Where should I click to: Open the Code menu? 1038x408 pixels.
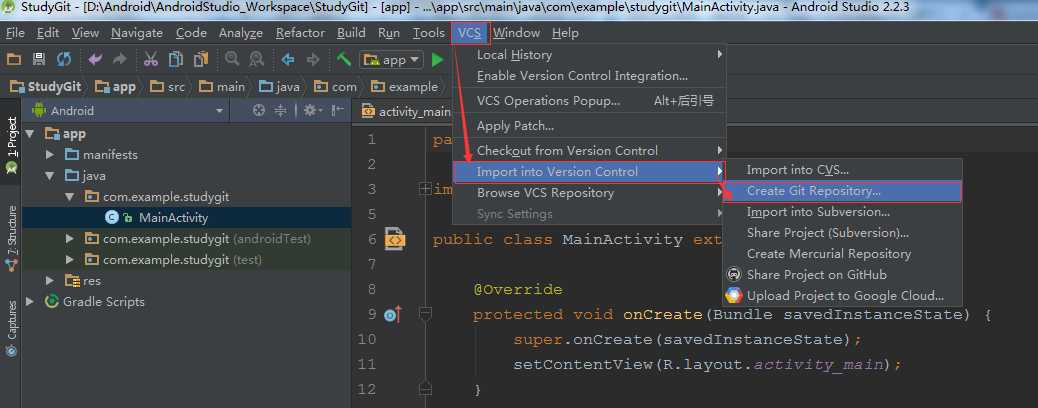pyautogui.click(x=191, y=32)
